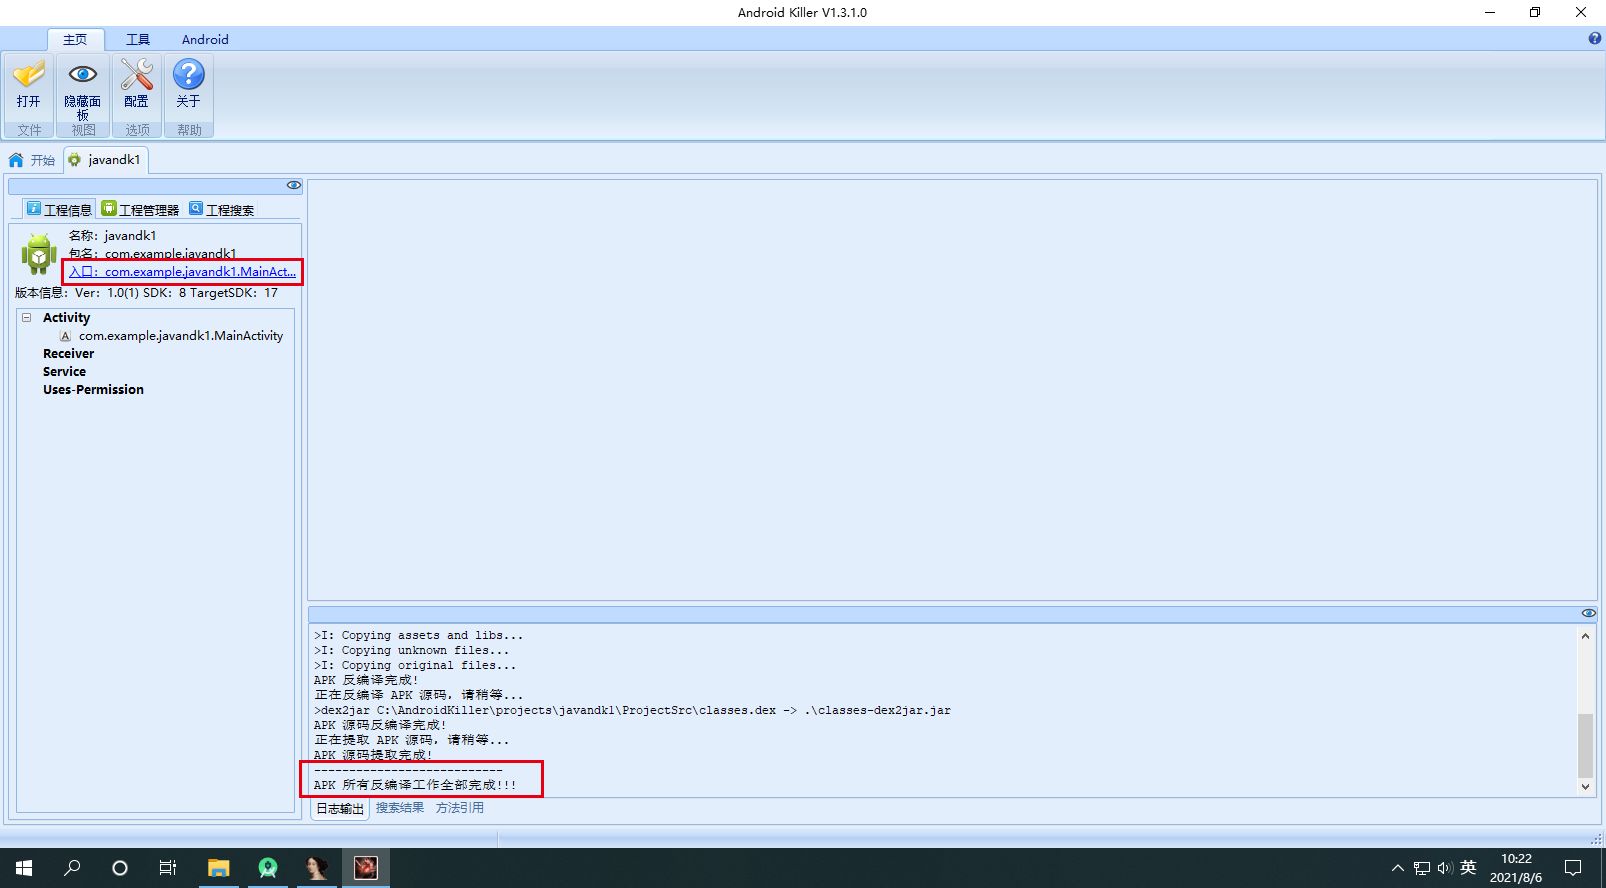Click the log vertical scrollbar thumb

coord(1585,746)
